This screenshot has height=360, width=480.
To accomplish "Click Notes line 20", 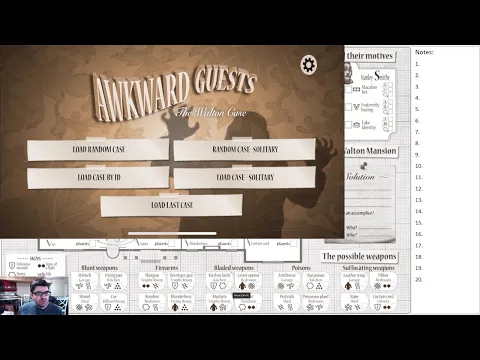I will tap(419, 279).
